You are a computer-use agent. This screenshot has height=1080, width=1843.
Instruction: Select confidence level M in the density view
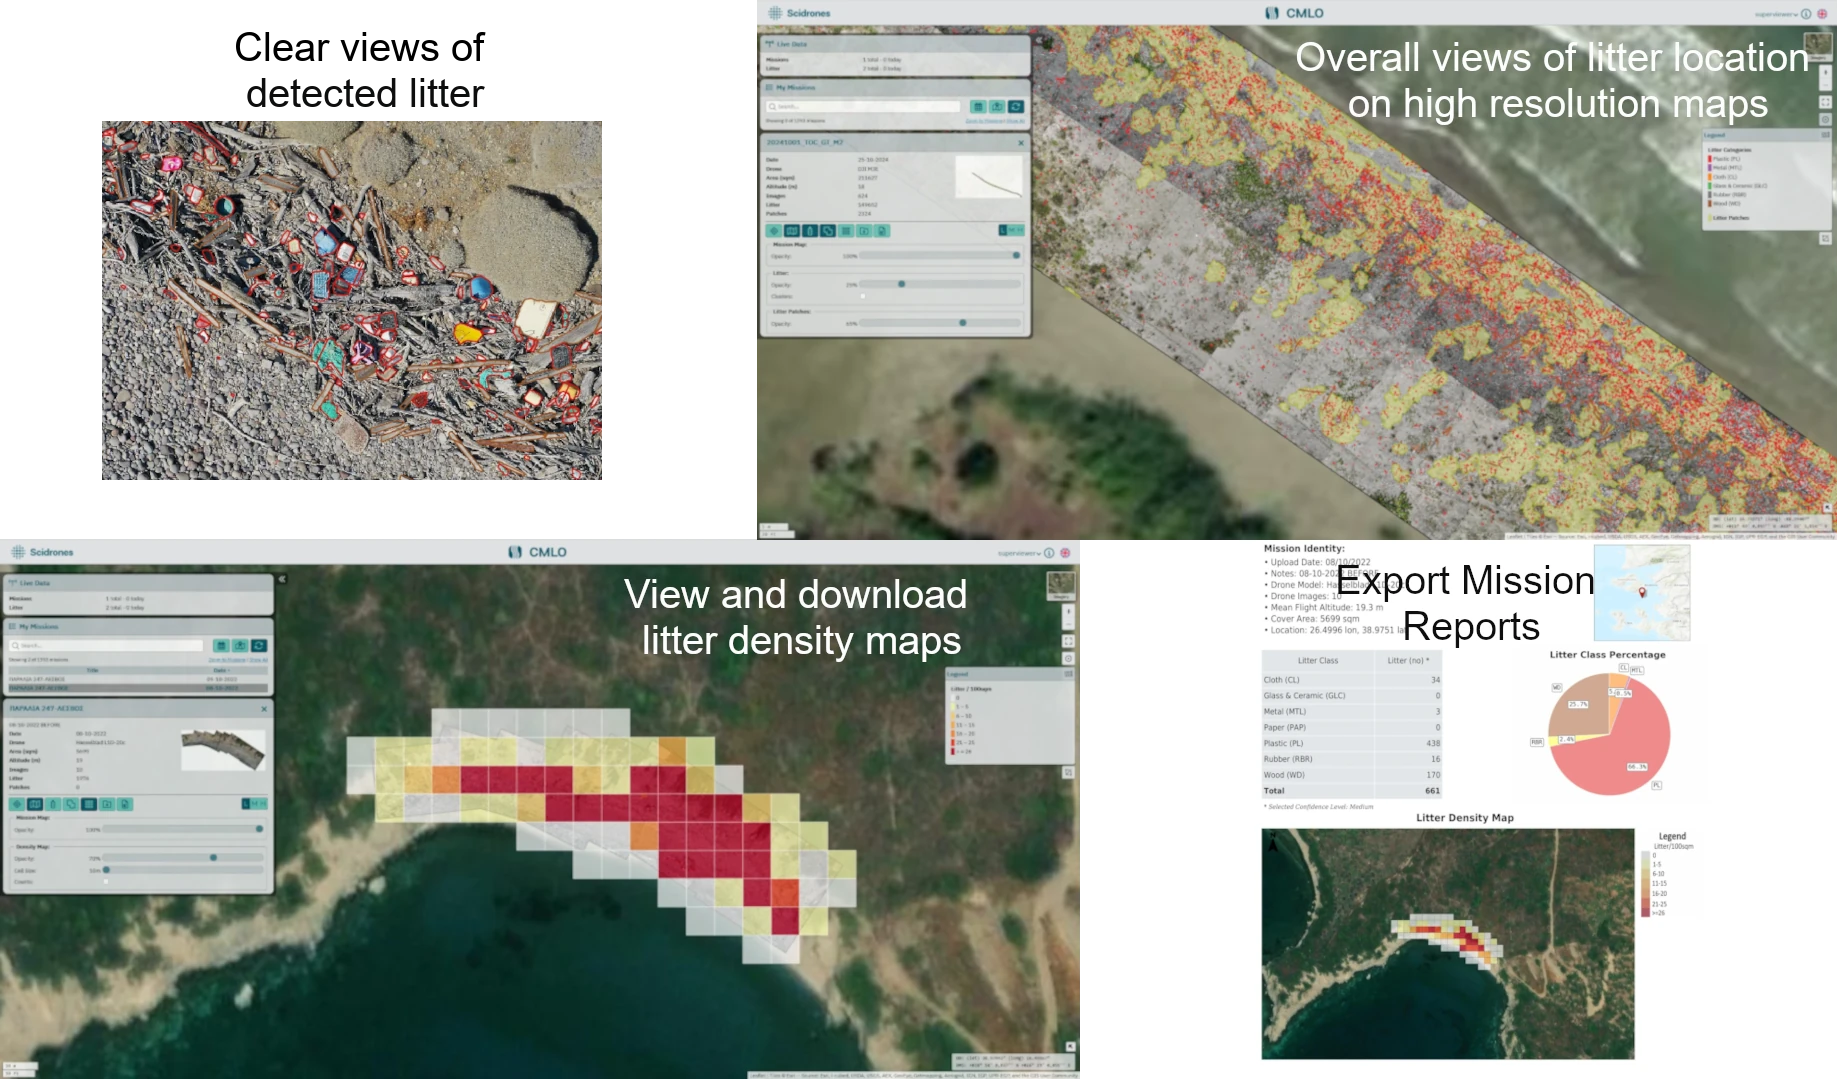(254, 804)
